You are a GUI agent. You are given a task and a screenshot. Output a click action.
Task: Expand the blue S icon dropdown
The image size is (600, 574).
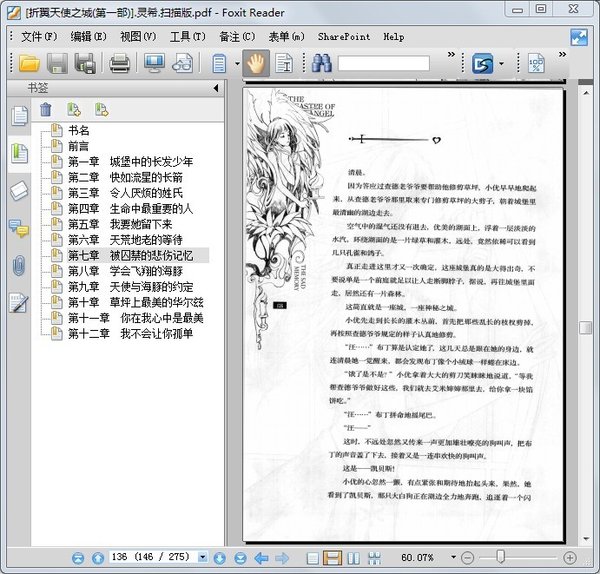click(x=501, y=64)
